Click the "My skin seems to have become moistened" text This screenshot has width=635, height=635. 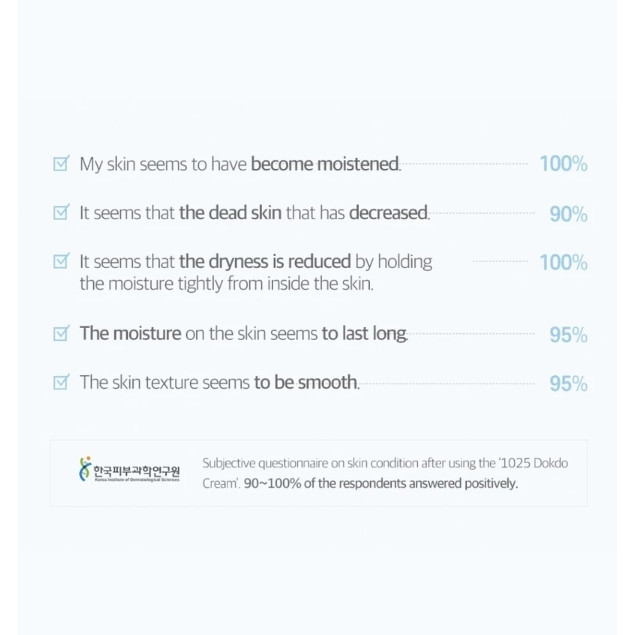tap(240, 164)
